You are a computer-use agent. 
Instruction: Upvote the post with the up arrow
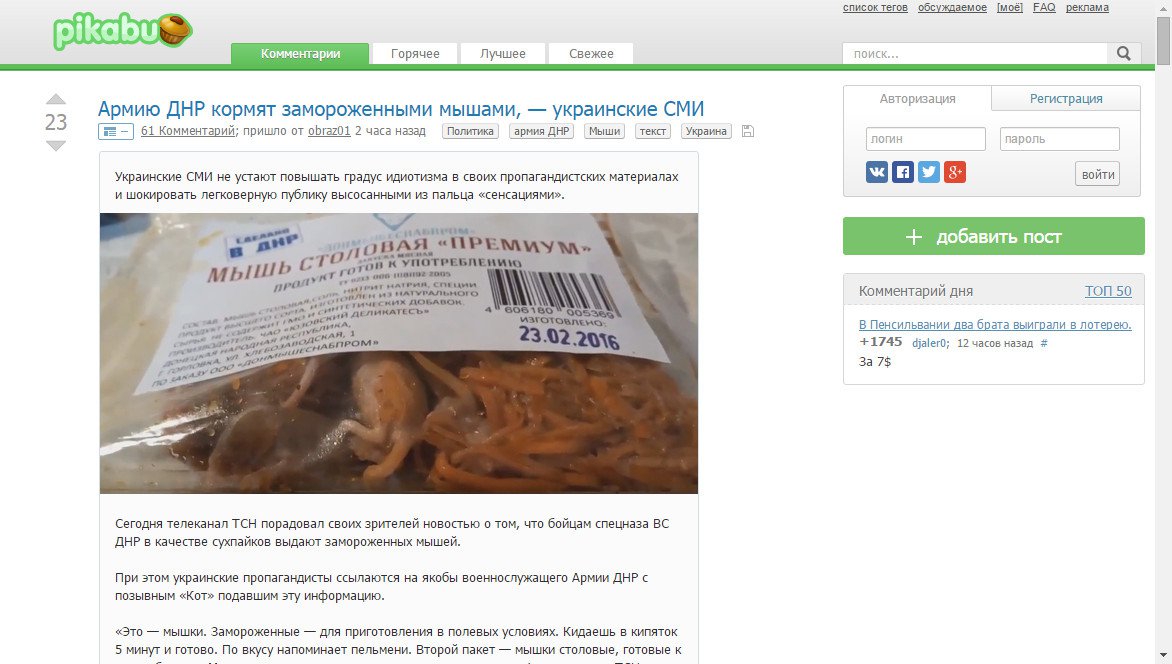(x=56, y=99)
